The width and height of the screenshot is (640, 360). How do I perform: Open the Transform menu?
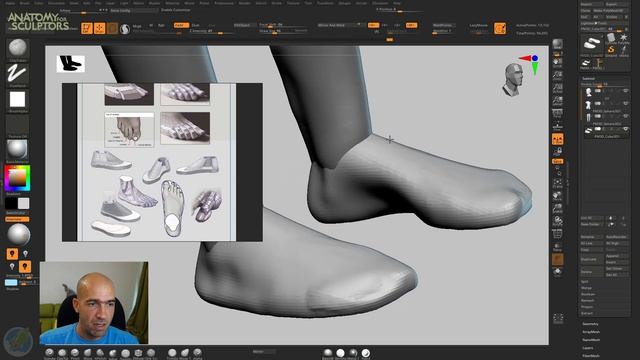325,3
